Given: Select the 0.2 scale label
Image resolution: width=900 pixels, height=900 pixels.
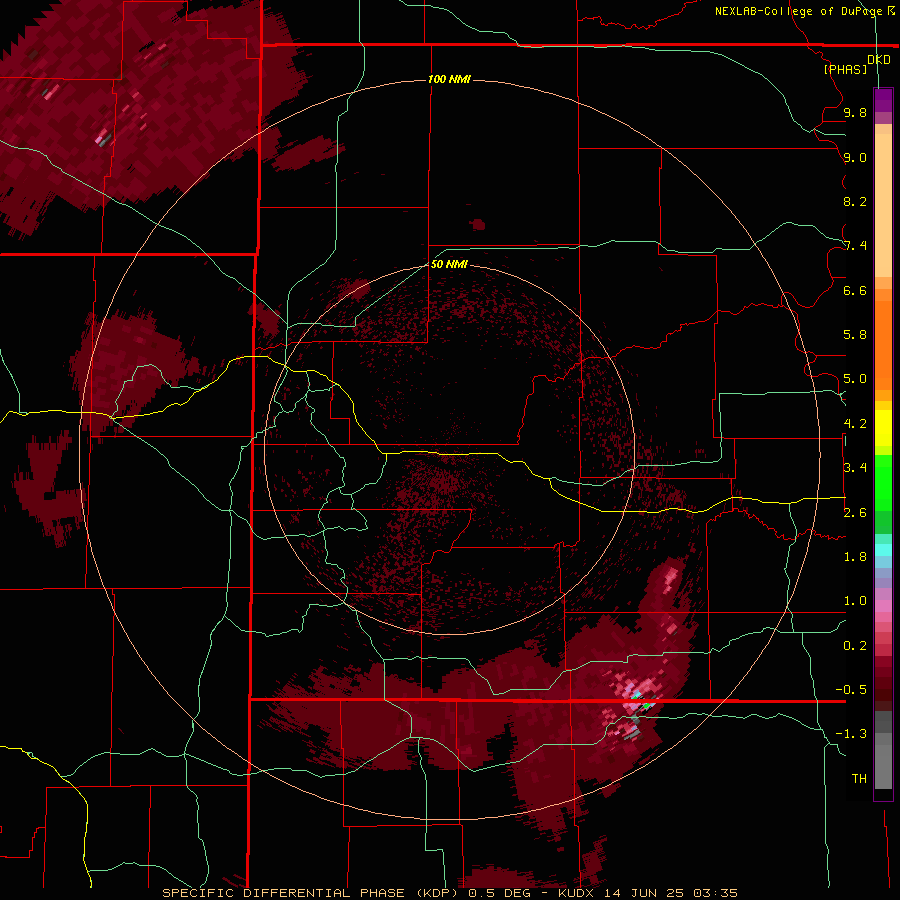Looking at the screenshot, I should coord(855,646).
